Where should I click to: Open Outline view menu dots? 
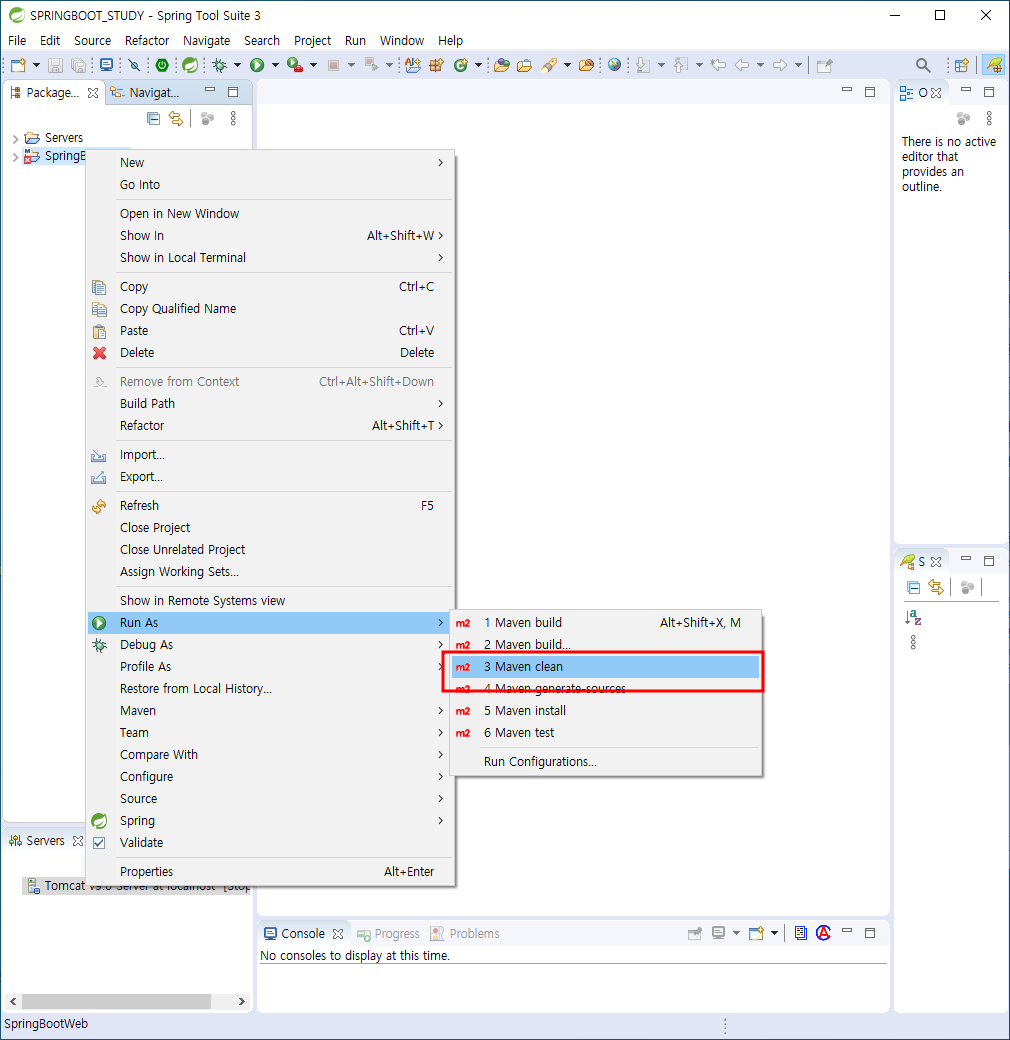click(x=989, y=119)
